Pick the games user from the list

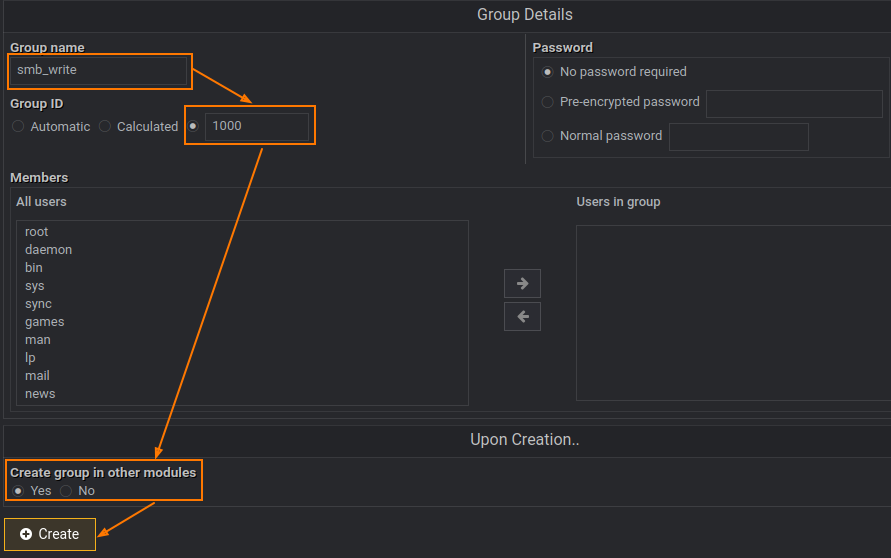pyautogui.click(x=44, y=322)
